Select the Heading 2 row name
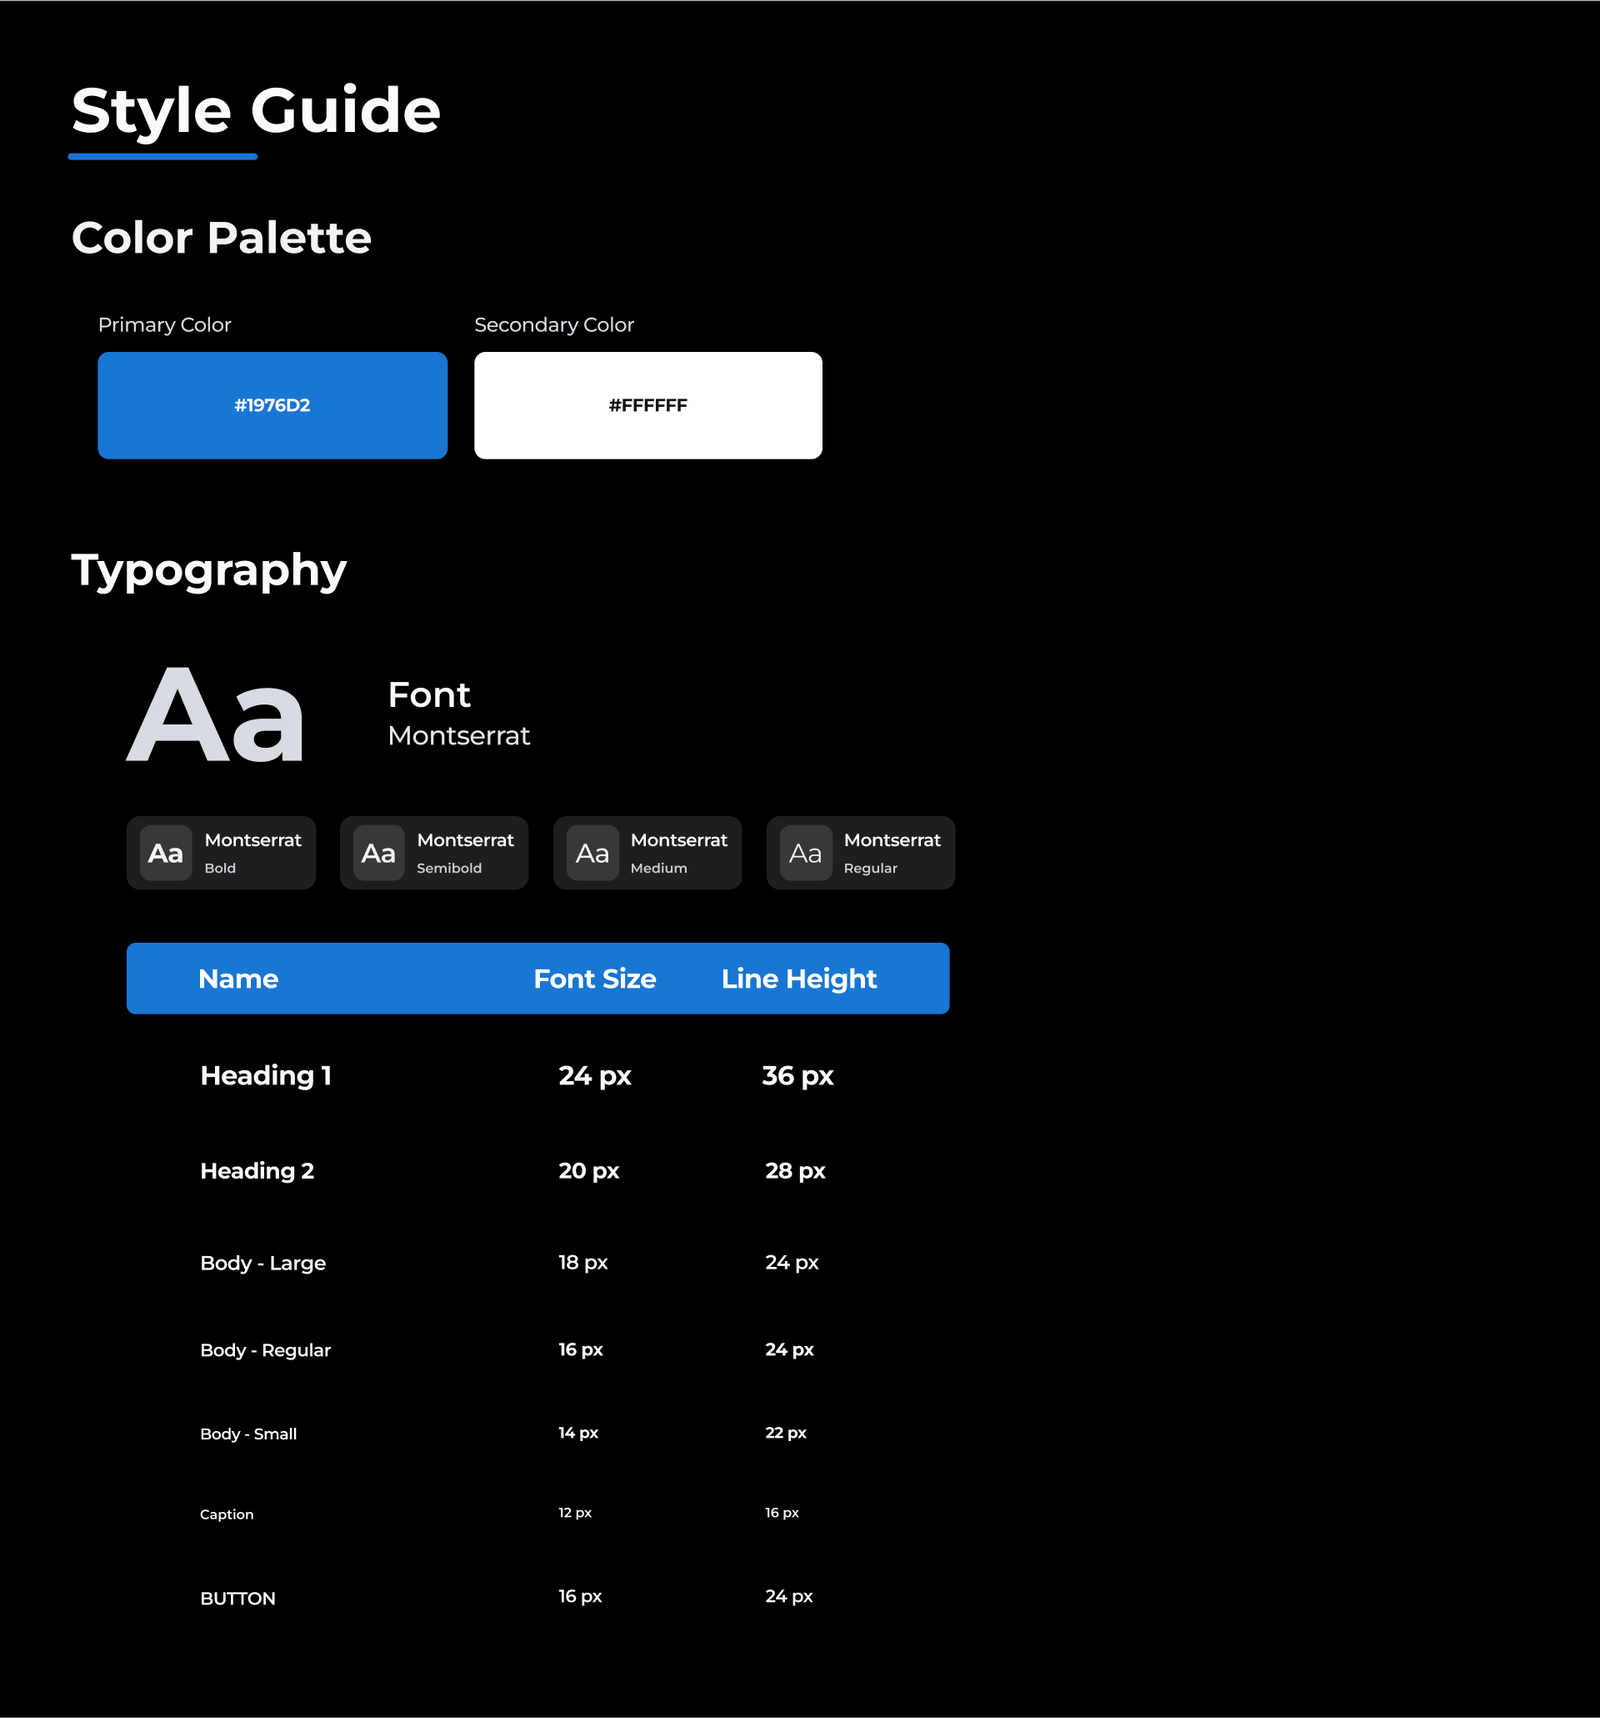Image resolution: width=1600 pixels, height=1718 pixels. [x=257, y=1170]
